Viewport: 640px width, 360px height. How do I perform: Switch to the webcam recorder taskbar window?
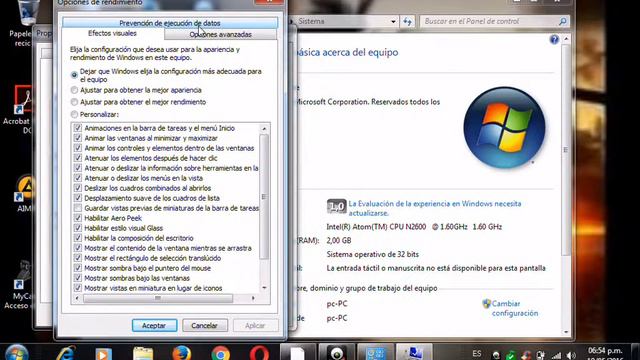pos(337,353)
